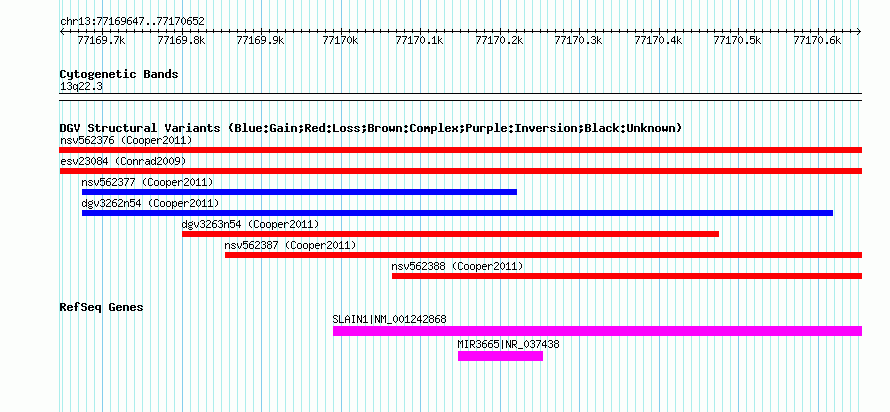Open the dgv3262n54 (Cooper2011) label
The height and width of the screenshot is (412, 890).
[x=150, y=203]
